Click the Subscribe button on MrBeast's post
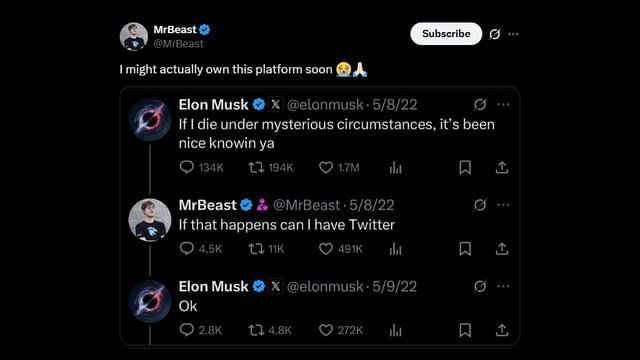 (446, 34)
